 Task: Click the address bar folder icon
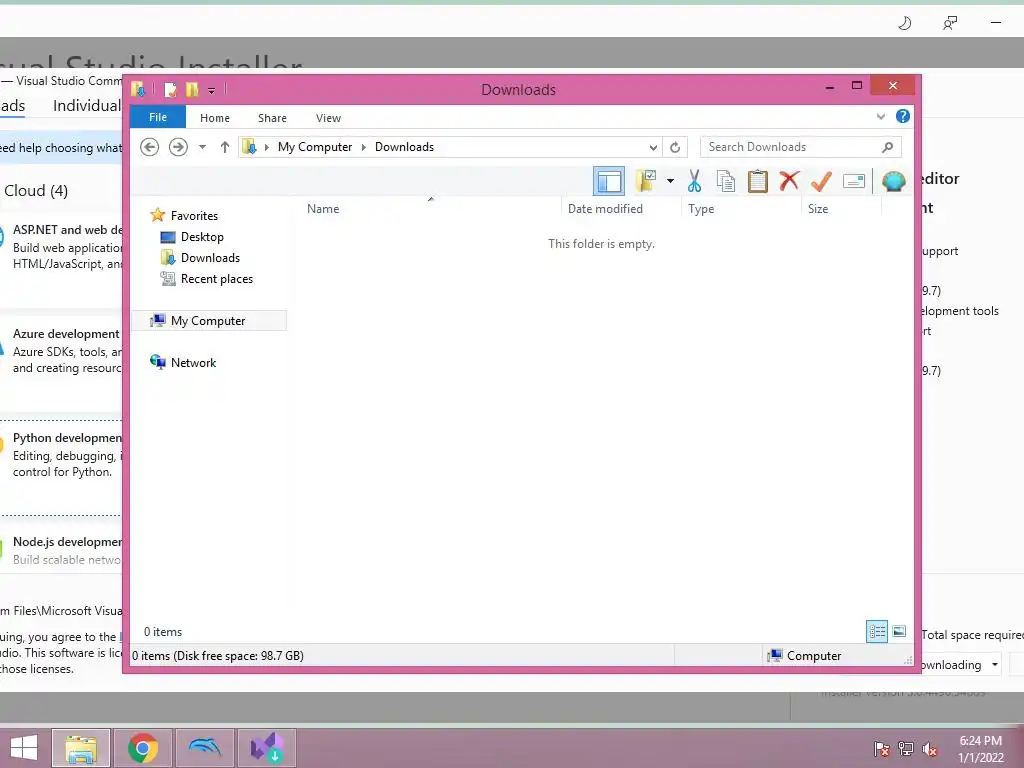point(249,147)
